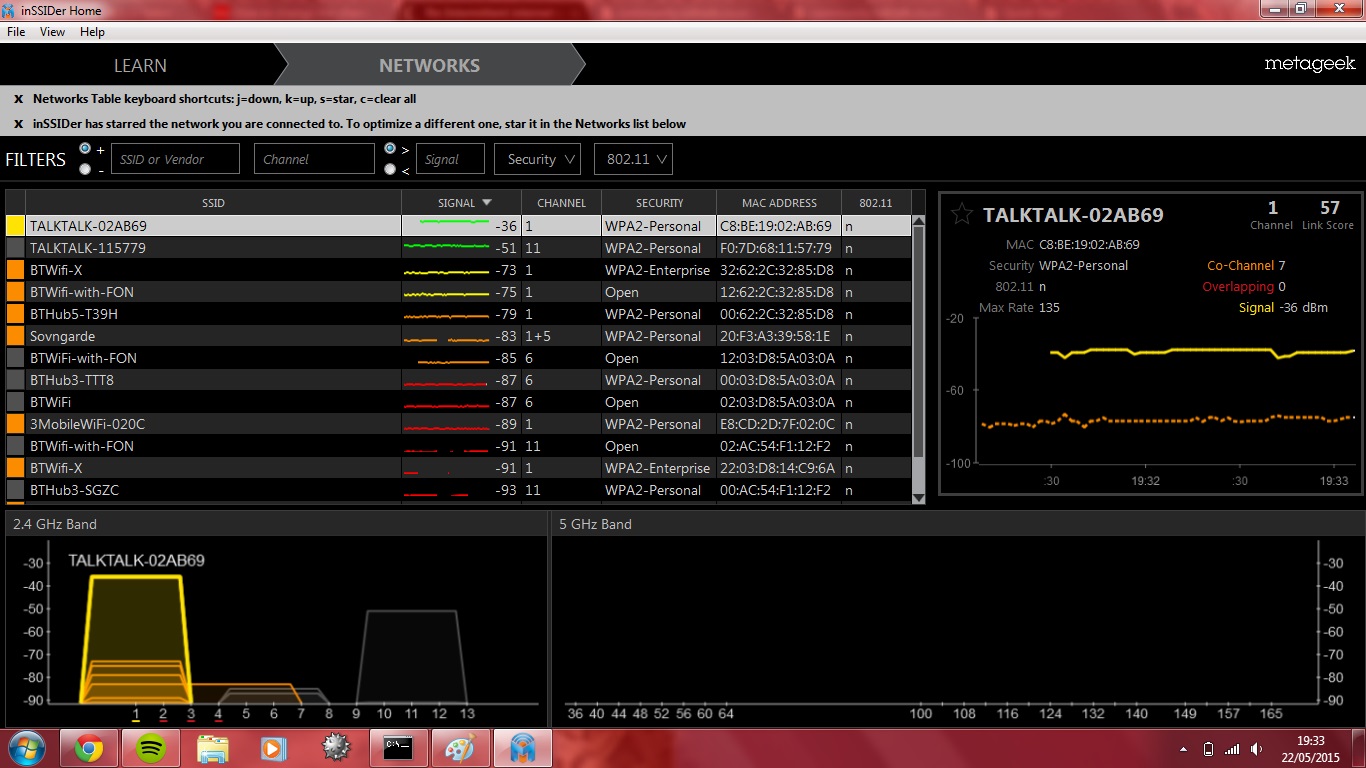Image resolution: width=1366 pixels, height=768 pixels.
Task: Click the Co-Channel value in details panel
Action: (1282, 266)
